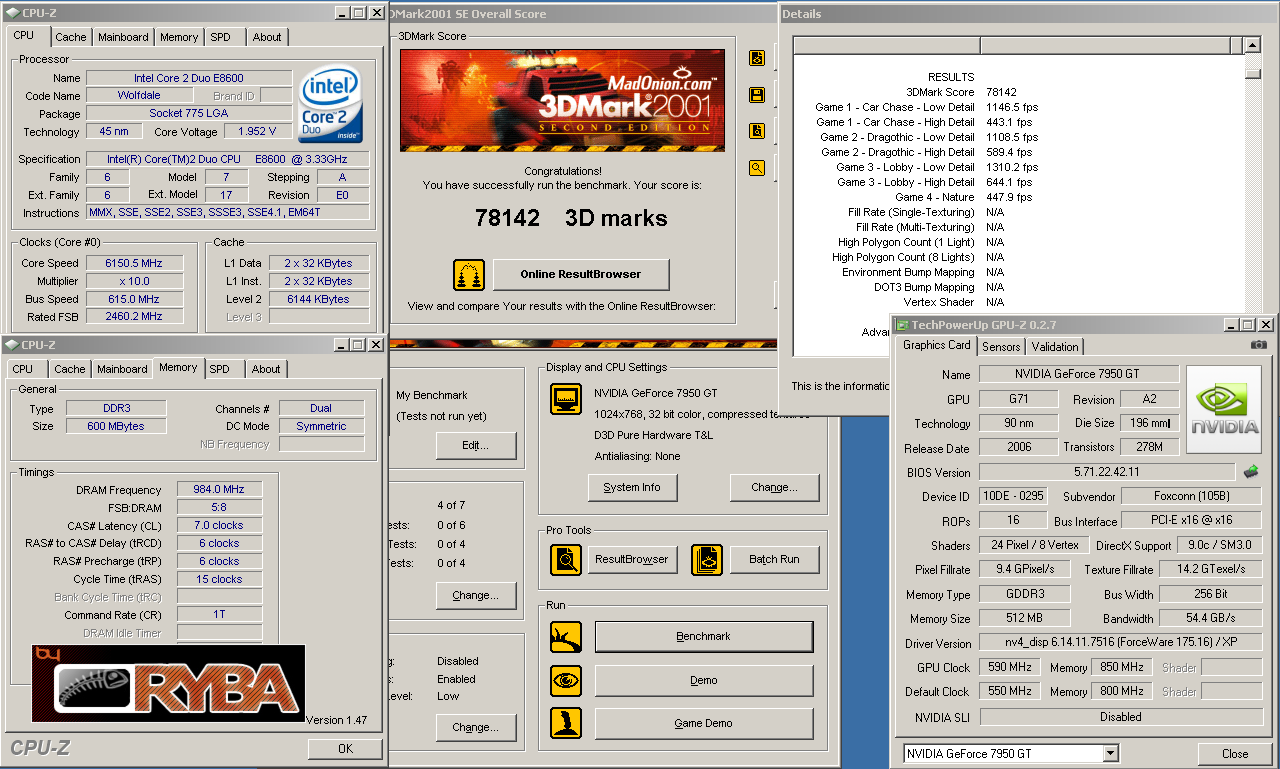Click the Batch Run button
This screenshot has height=769, width=1280.
tap(774, 559)
